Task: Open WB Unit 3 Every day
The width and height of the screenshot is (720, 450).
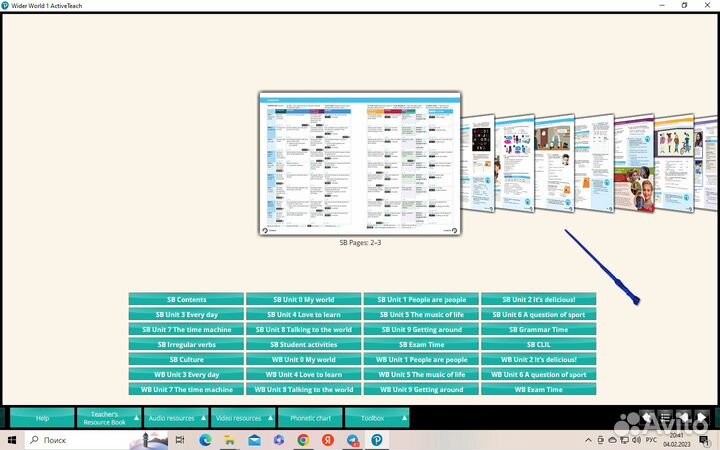Action: coord(186,374)
